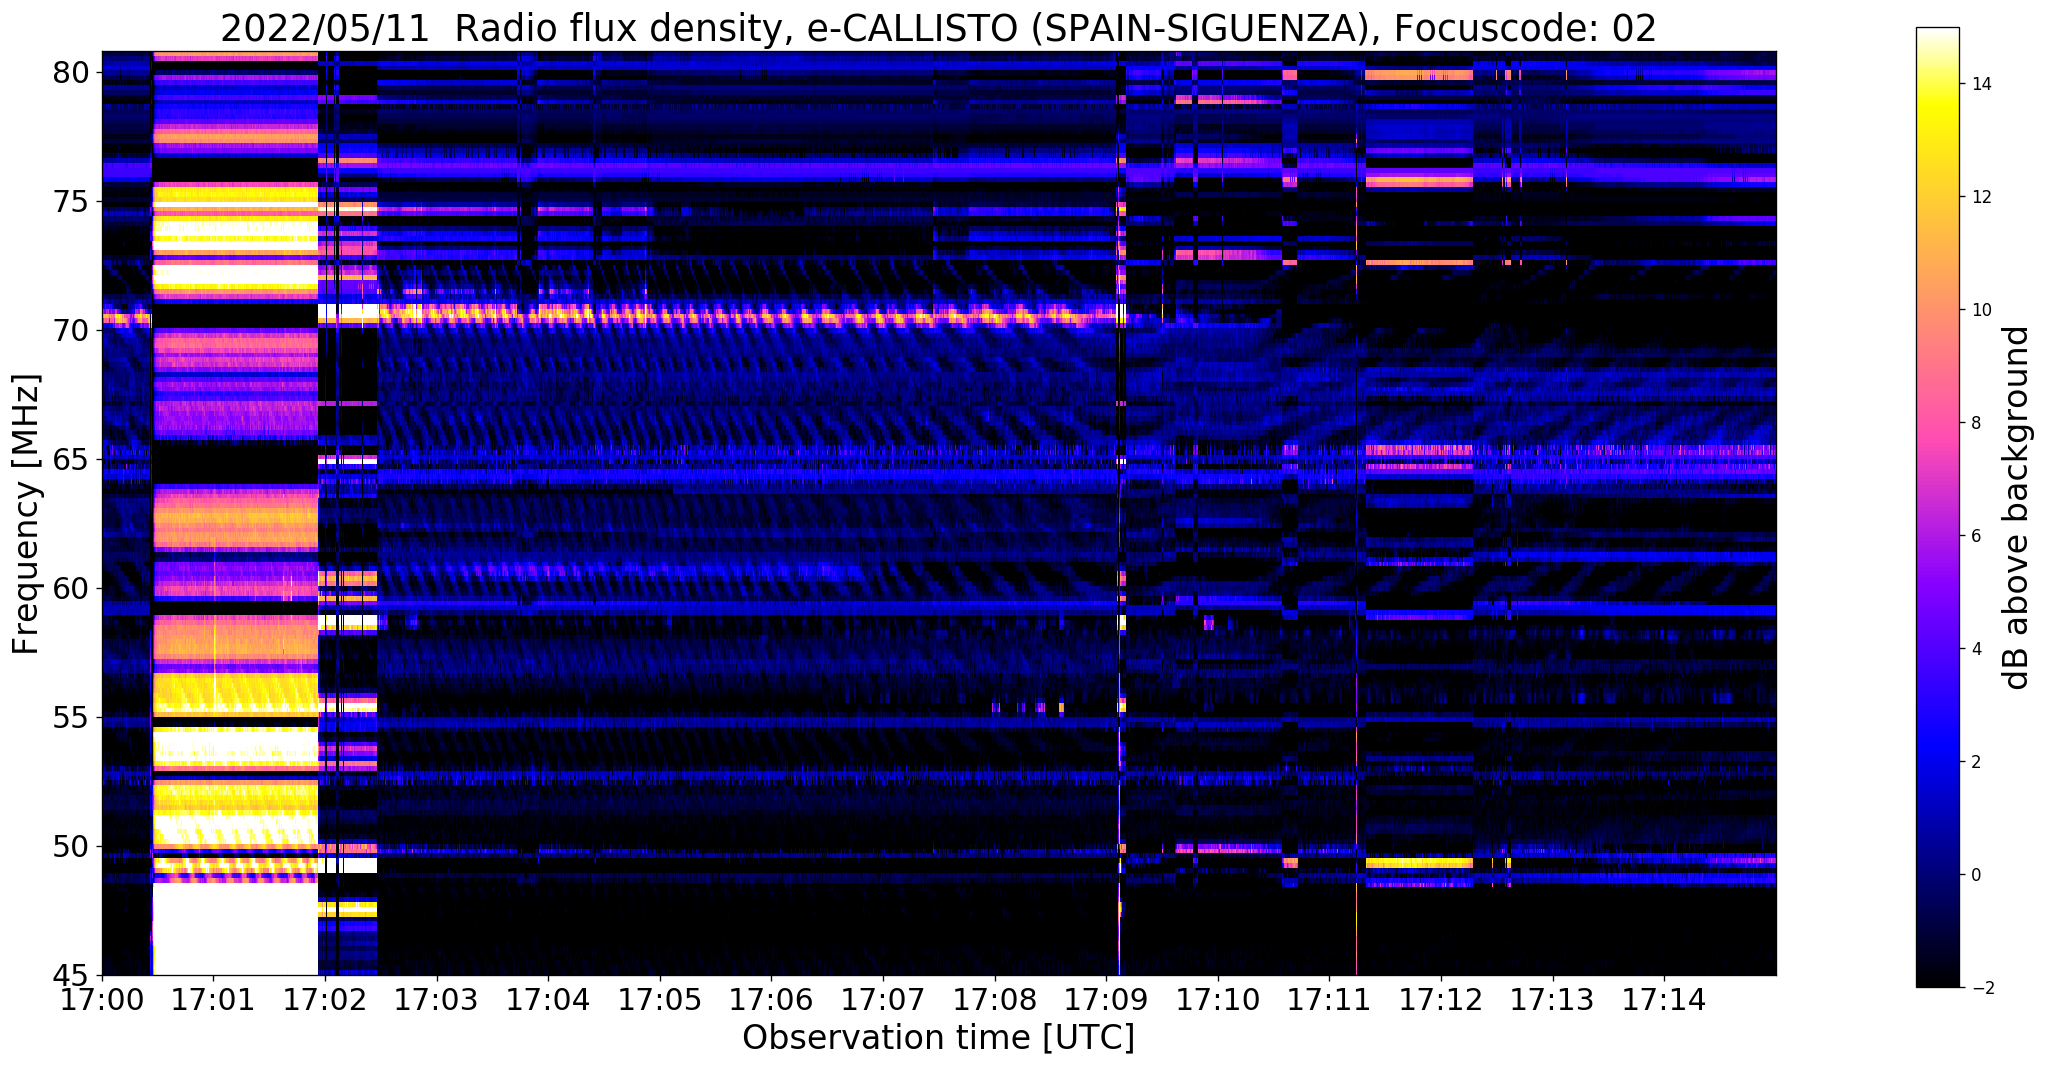Click the 50 MHz frequency tick label
2047x1067 pixels.
[x=73, y=847]
